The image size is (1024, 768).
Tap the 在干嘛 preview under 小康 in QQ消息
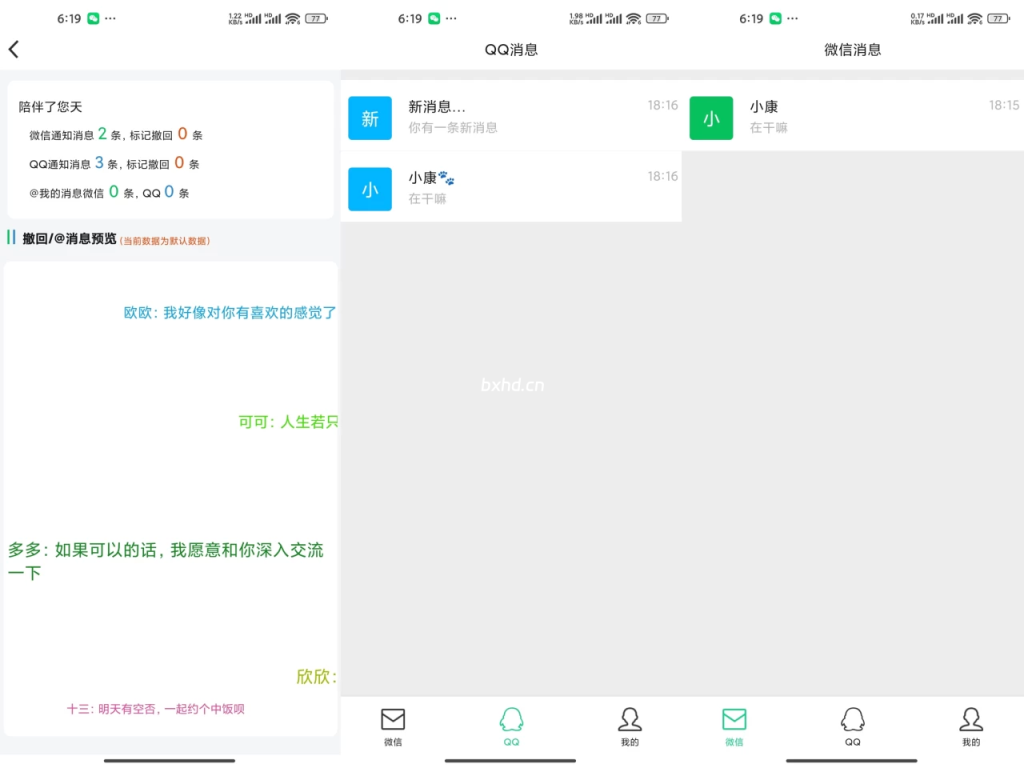click(x=427, y=199)
